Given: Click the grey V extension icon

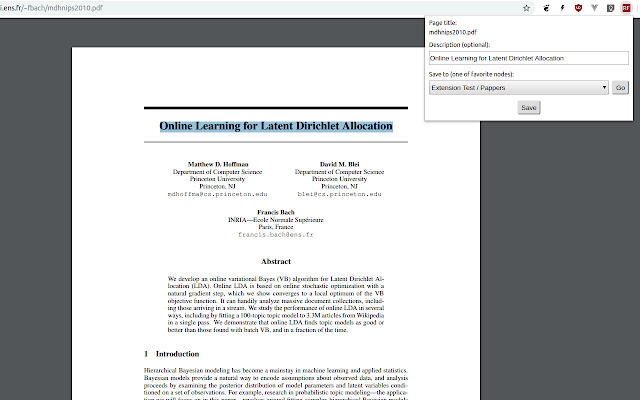Looking at the screenshot, I should (594, 8).
